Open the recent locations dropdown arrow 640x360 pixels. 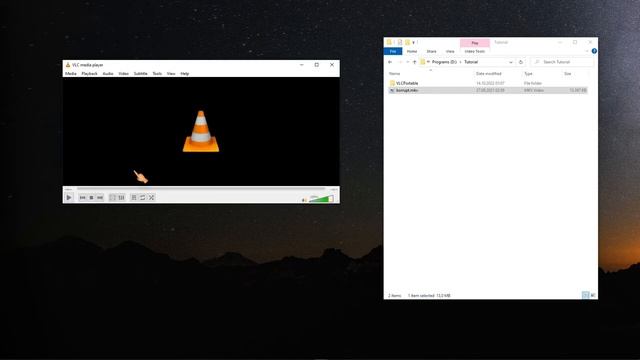pos(407,62)
